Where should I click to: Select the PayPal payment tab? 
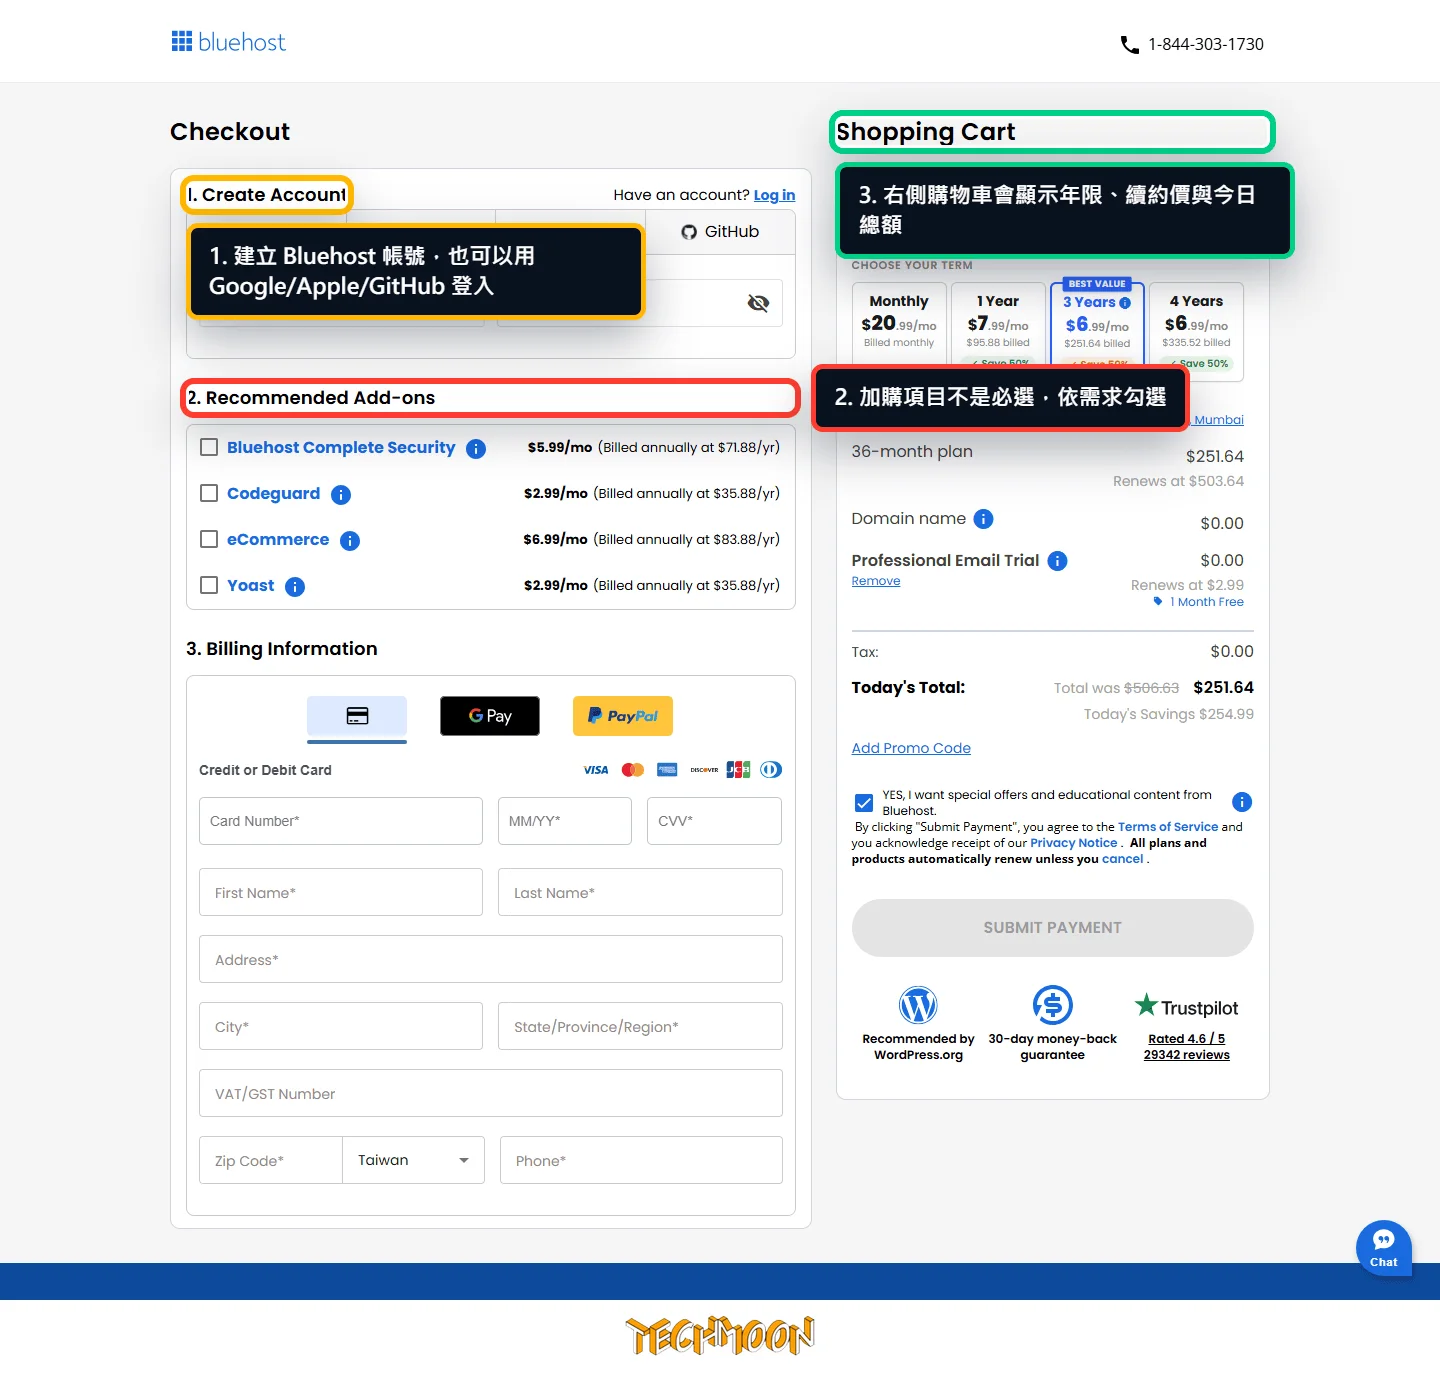(623, 716)
